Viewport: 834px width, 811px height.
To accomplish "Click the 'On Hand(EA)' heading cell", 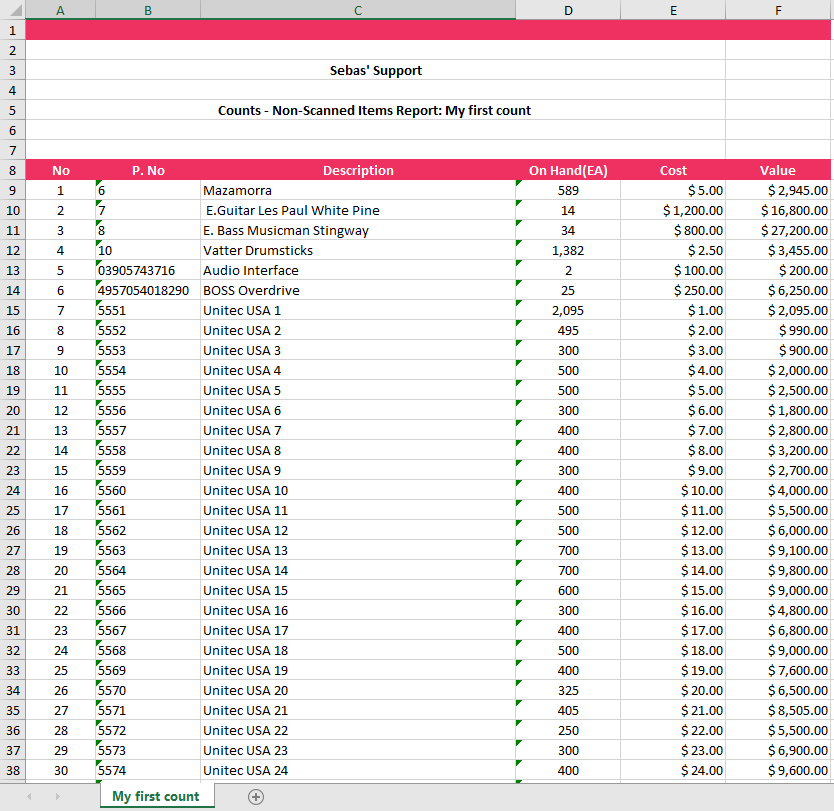I will coord(568,170).
